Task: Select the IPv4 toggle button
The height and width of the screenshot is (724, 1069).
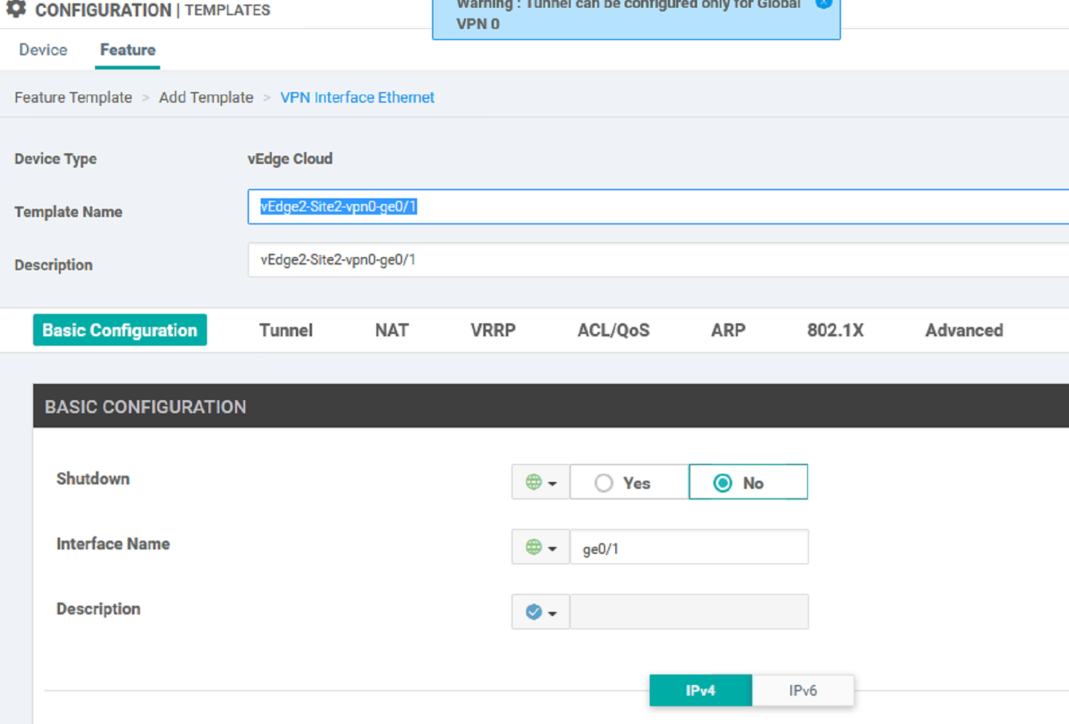Action: (701, 691)
